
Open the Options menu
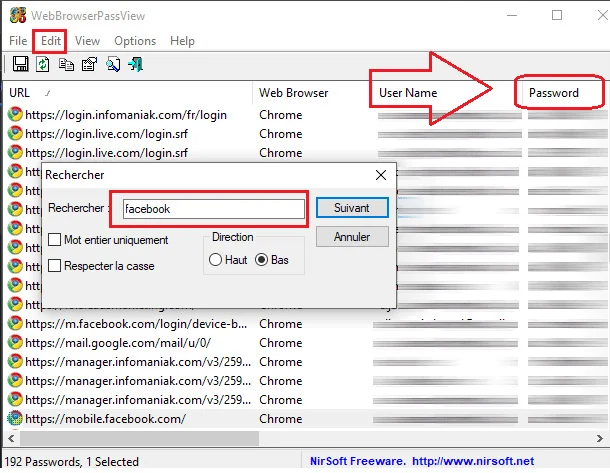click(x=135, y=41)
